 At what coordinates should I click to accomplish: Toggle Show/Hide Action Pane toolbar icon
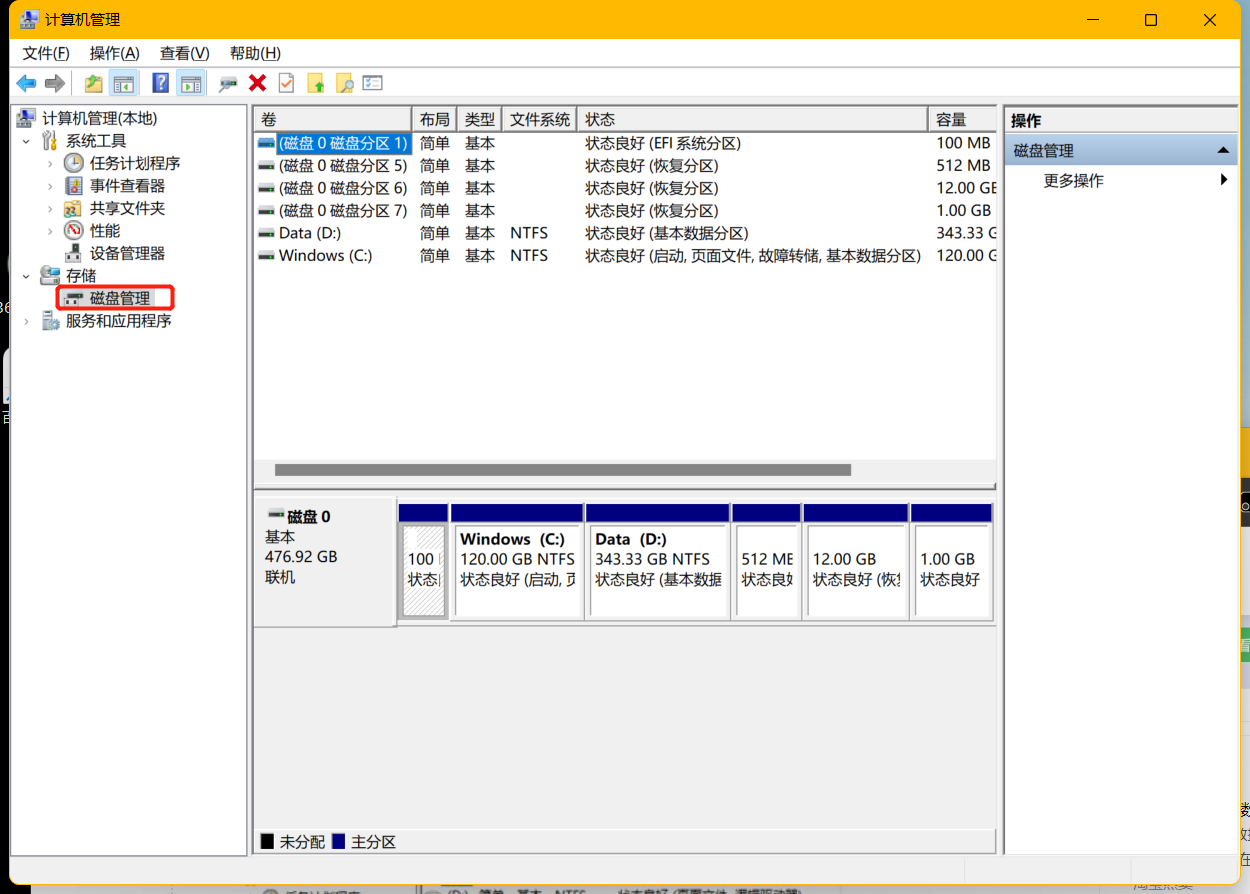point(190,84)
